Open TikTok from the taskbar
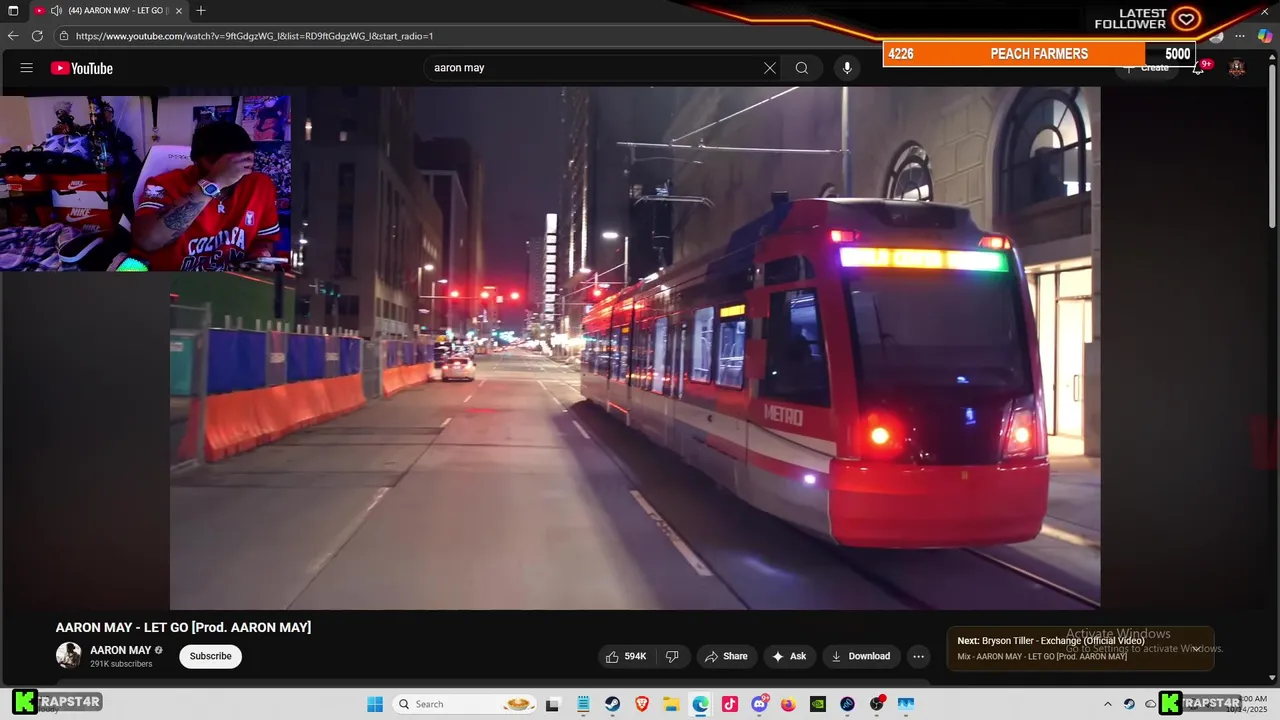Screen dimensions: 1280x720 pos(730,704)
